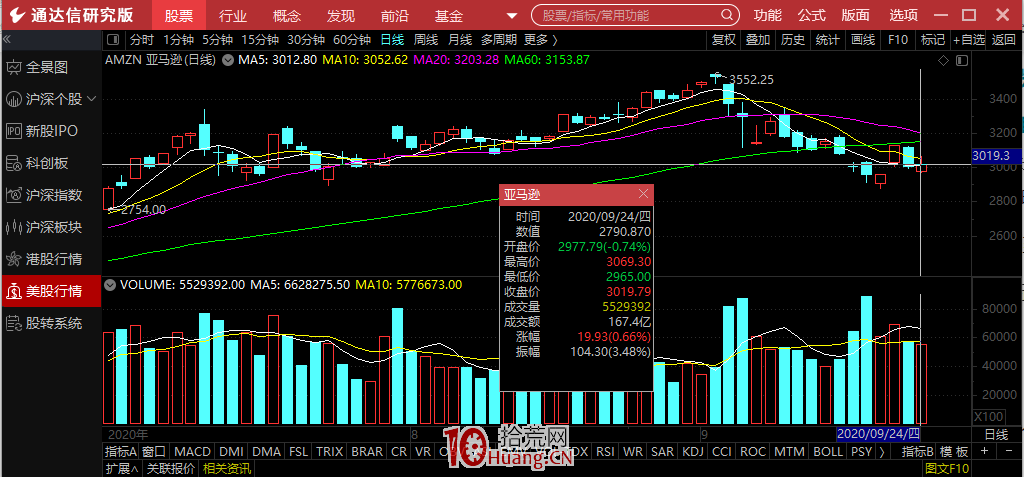Zoom in chart with plus button

click(984, 452)
